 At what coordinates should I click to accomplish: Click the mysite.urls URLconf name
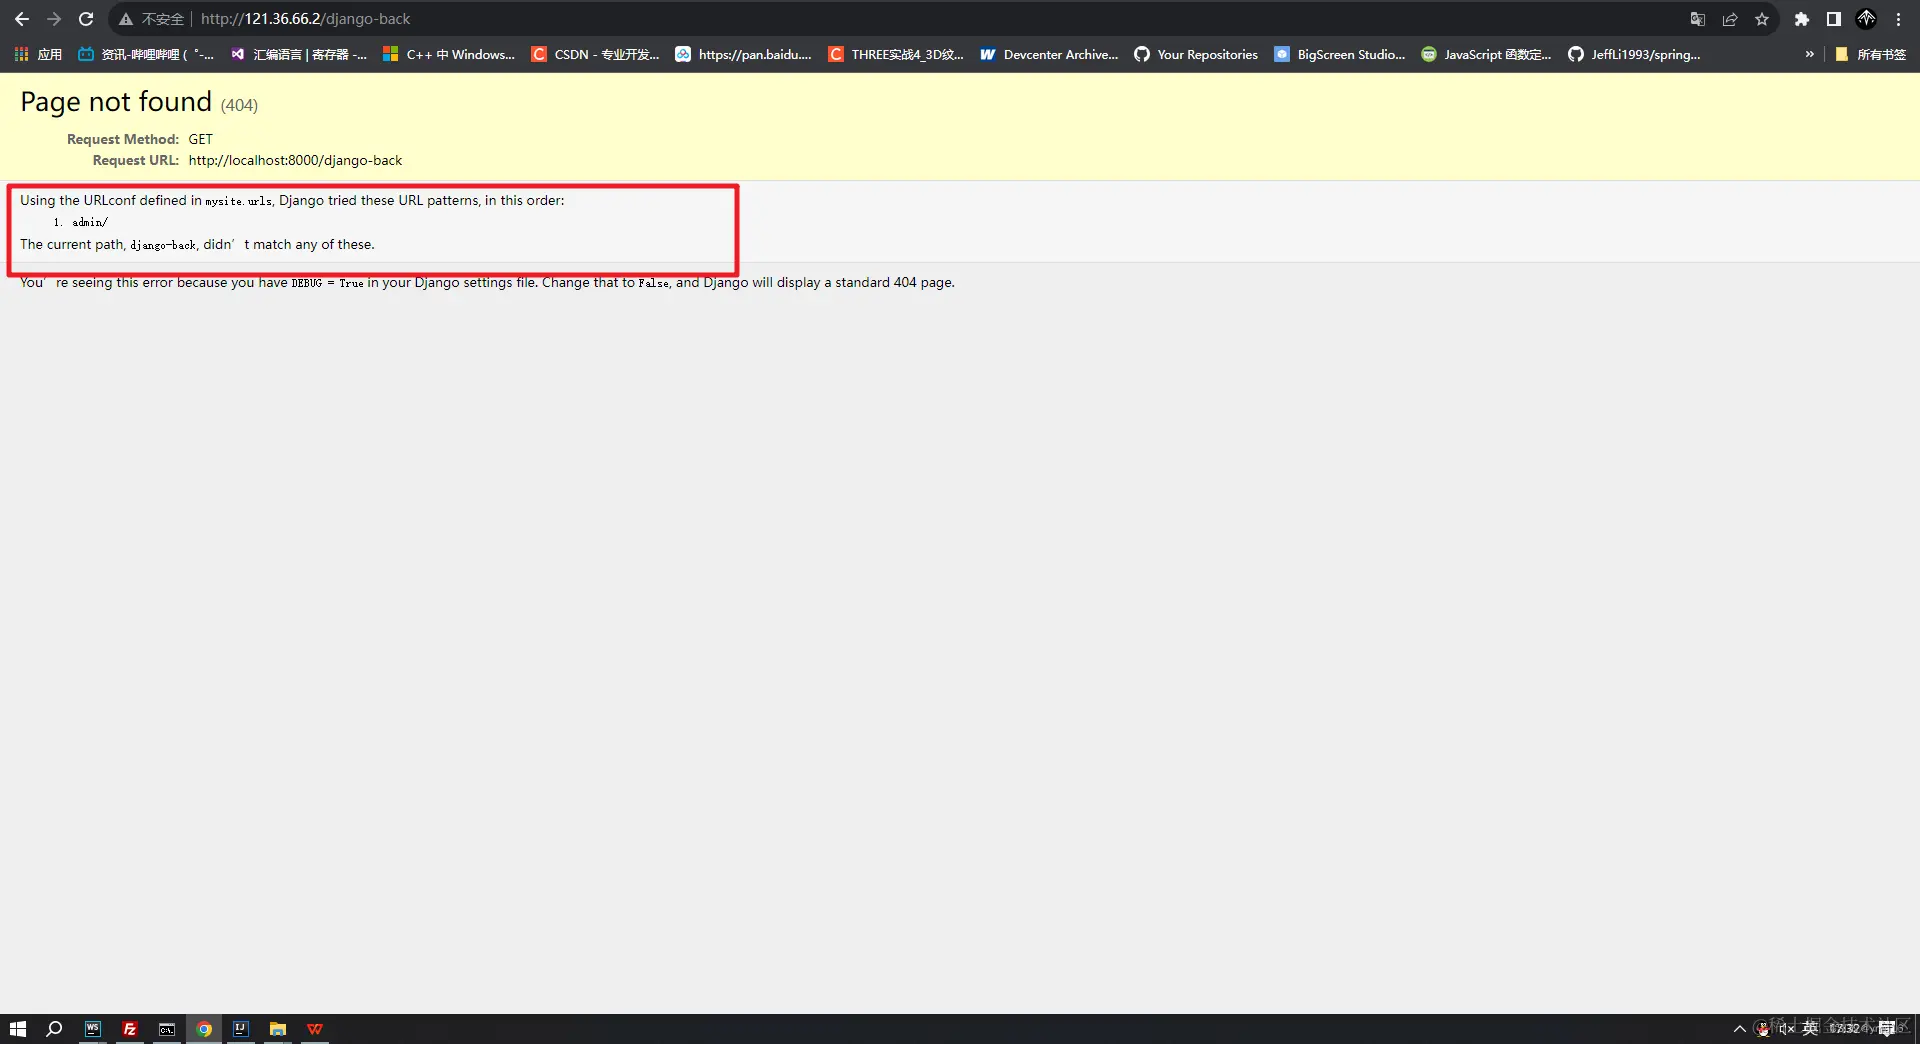(238, 201)
